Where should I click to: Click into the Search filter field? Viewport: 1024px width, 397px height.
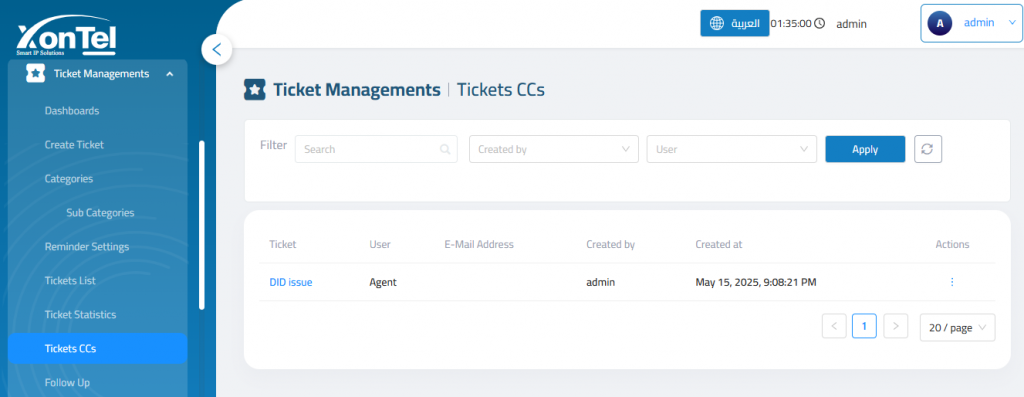pos(376,149)
